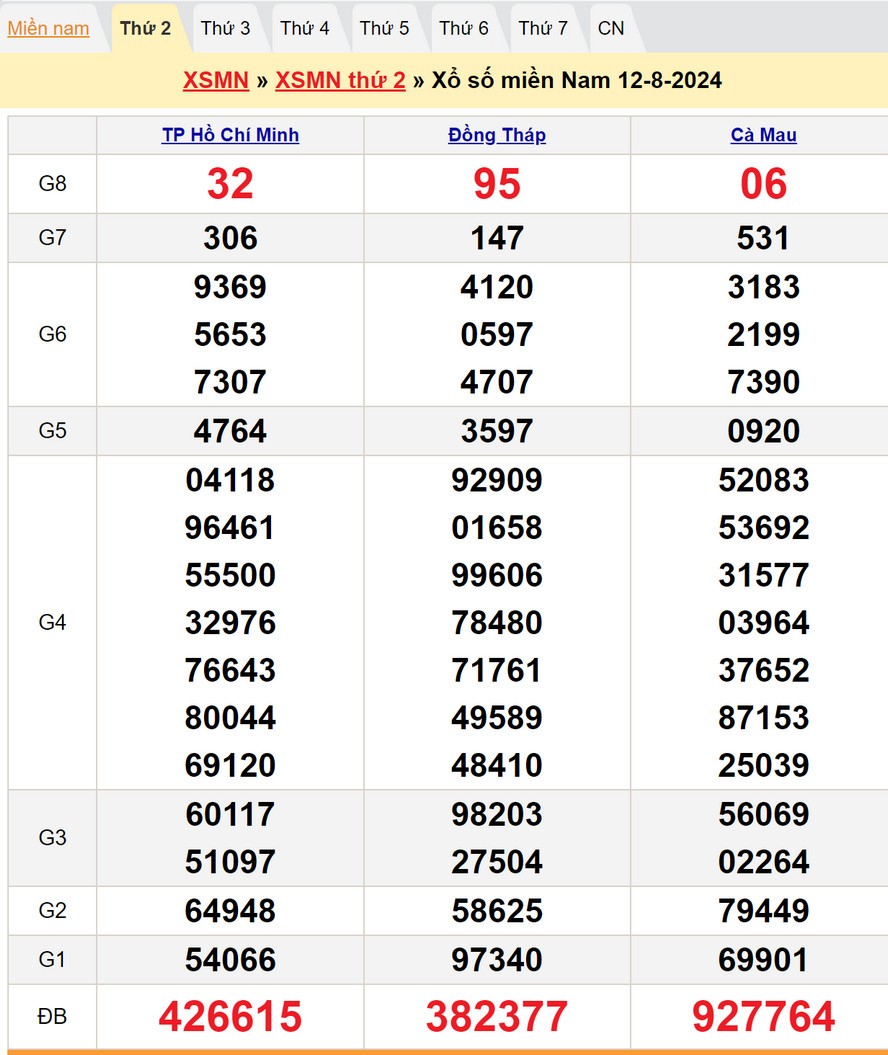Select the Thứ 6 tab
888x1055 pixels.
[464, 28]
